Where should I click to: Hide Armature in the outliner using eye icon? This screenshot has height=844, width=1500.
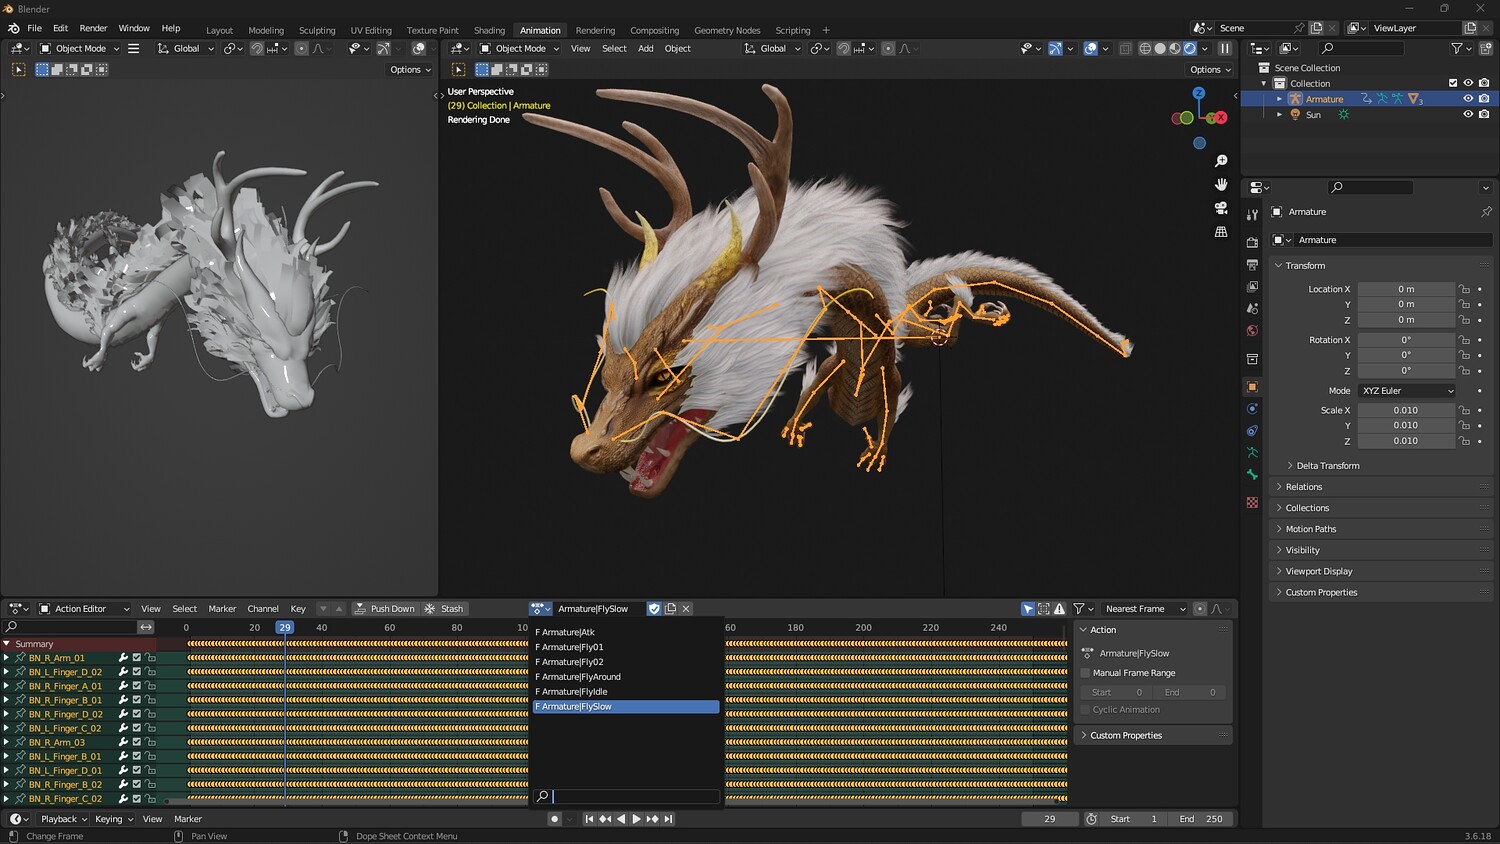[1468, 99]
